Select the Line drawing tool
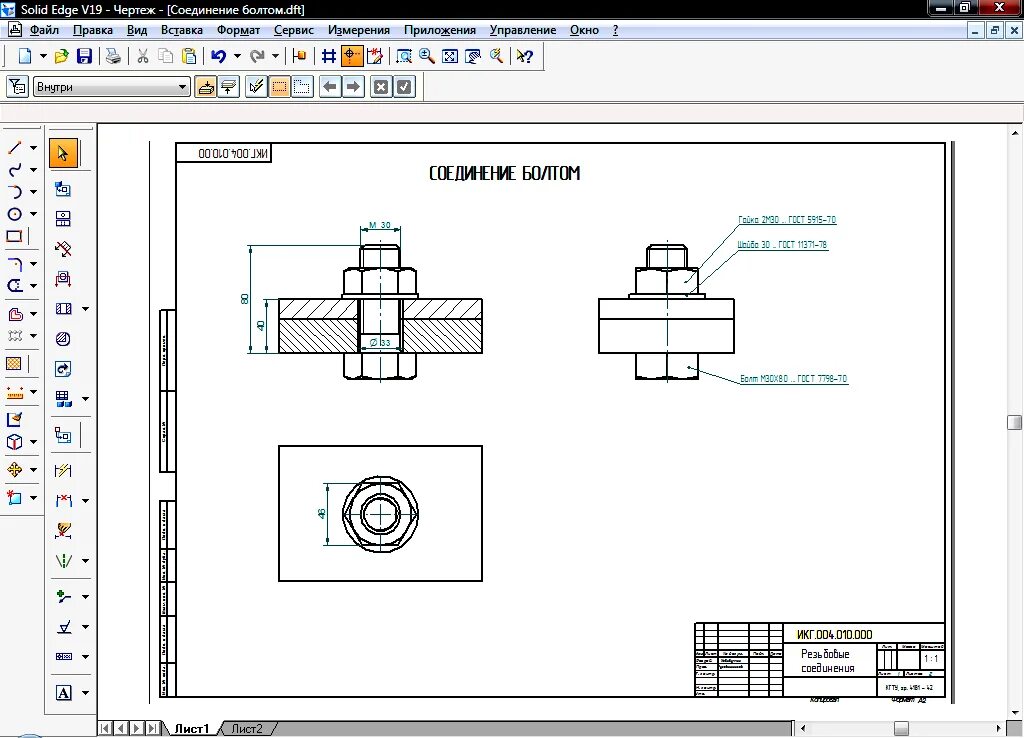The width and height of the screenshot is (1024, 738). [x=15, y=148]
